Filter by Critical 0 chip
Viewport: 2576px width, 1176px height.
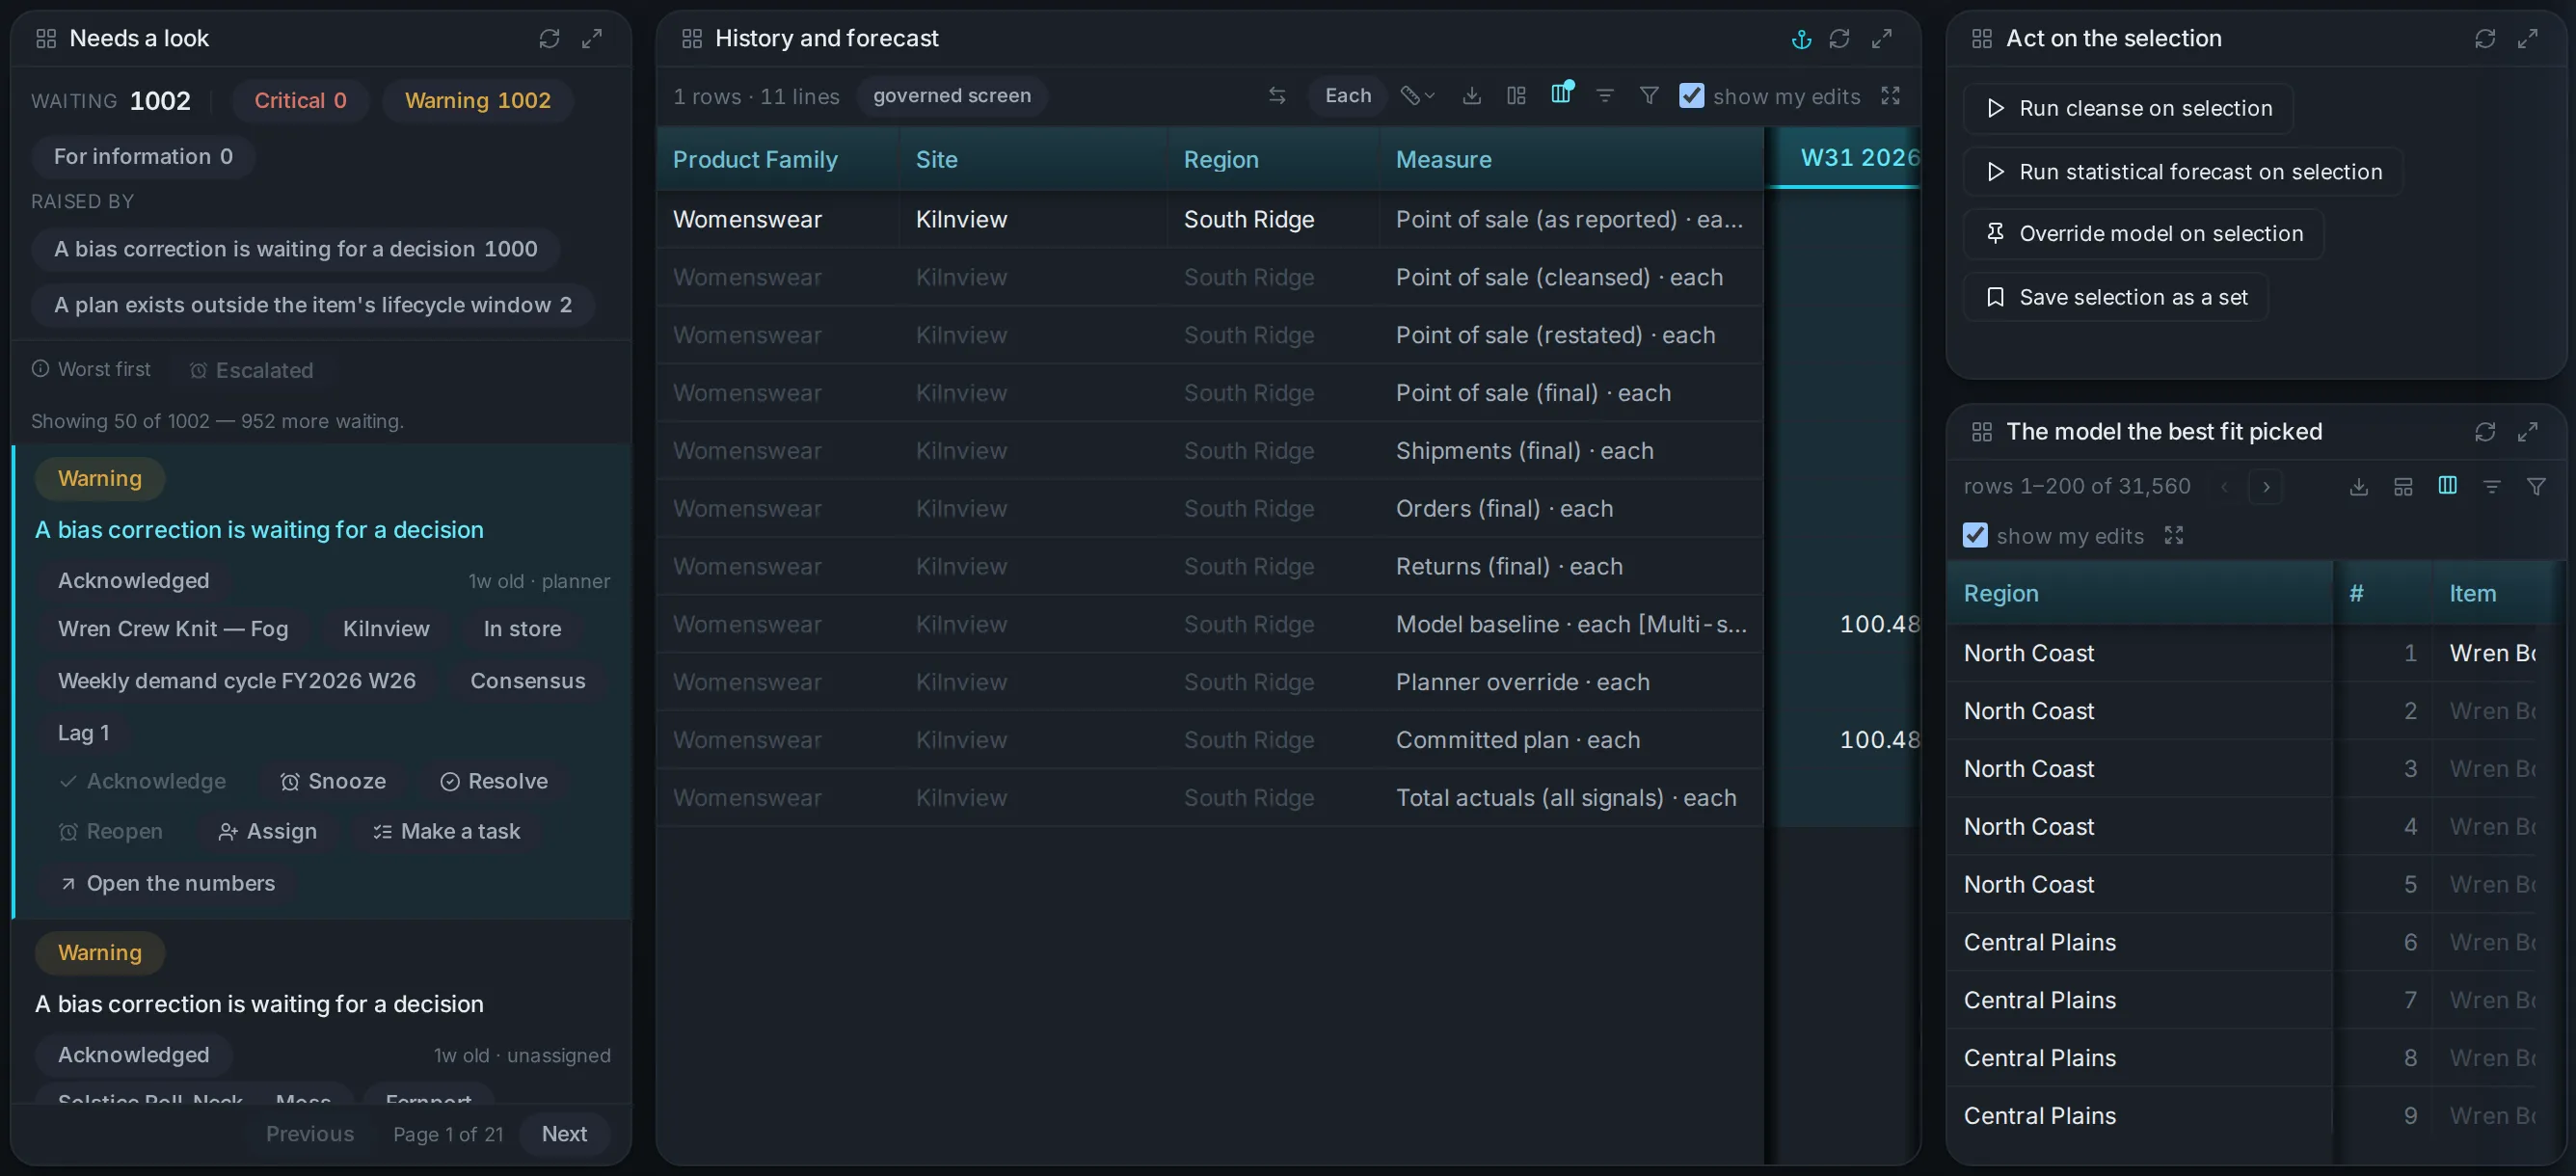click(300, 101)
